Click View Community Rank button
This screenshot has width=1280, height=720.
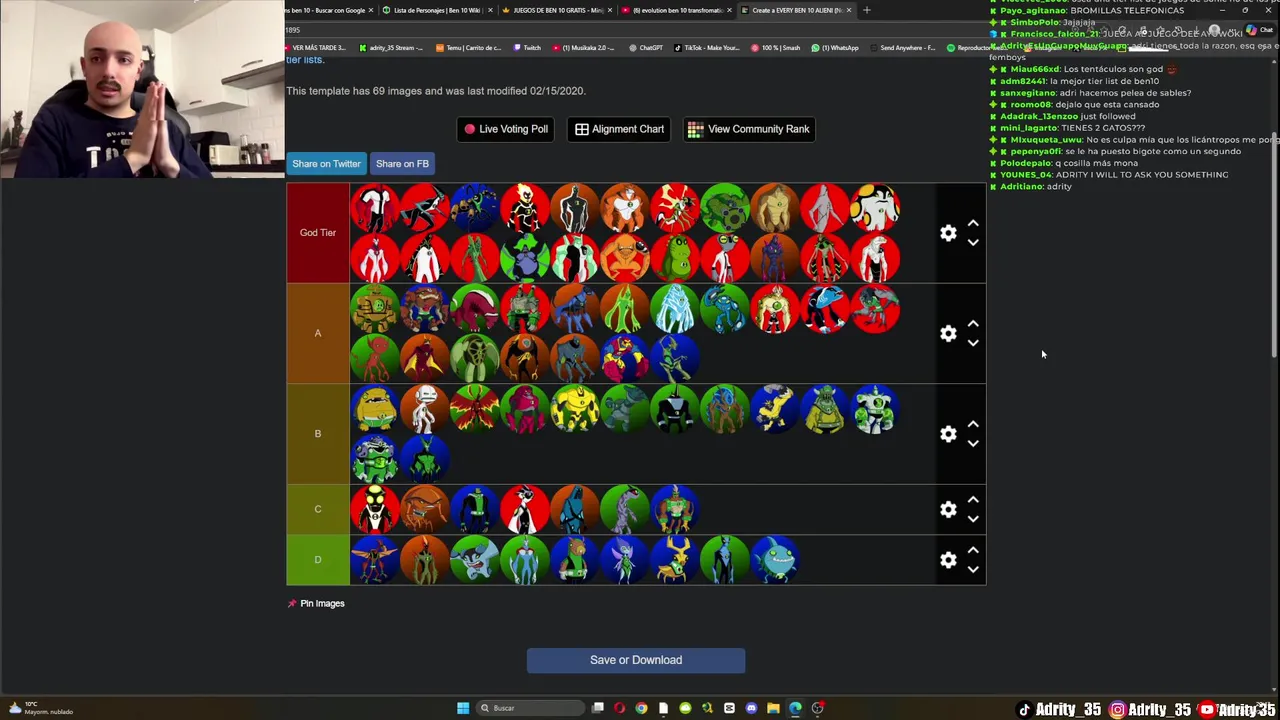click(x=748, y=129)
